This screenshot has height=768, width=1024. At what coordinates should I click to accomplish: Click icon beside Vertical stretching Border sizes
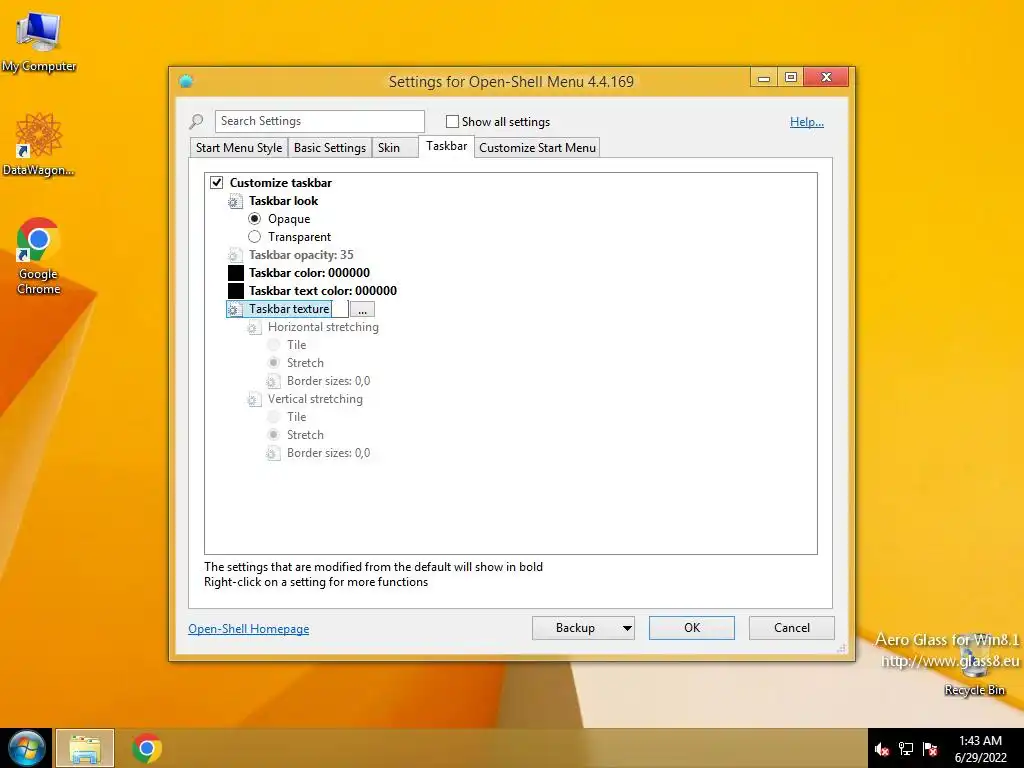tap(273, 453)
